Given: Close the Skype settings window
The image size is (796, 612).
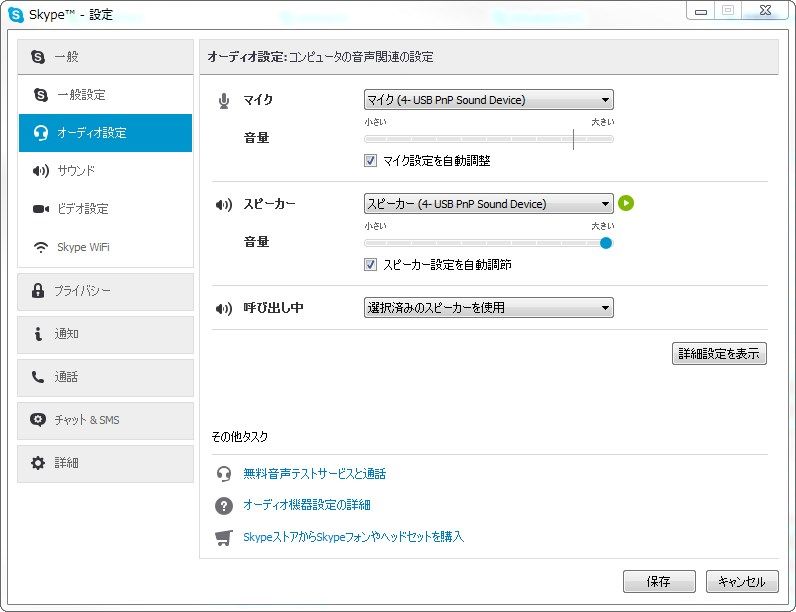Looking at the screenshot, I should [x=766, y=11].
